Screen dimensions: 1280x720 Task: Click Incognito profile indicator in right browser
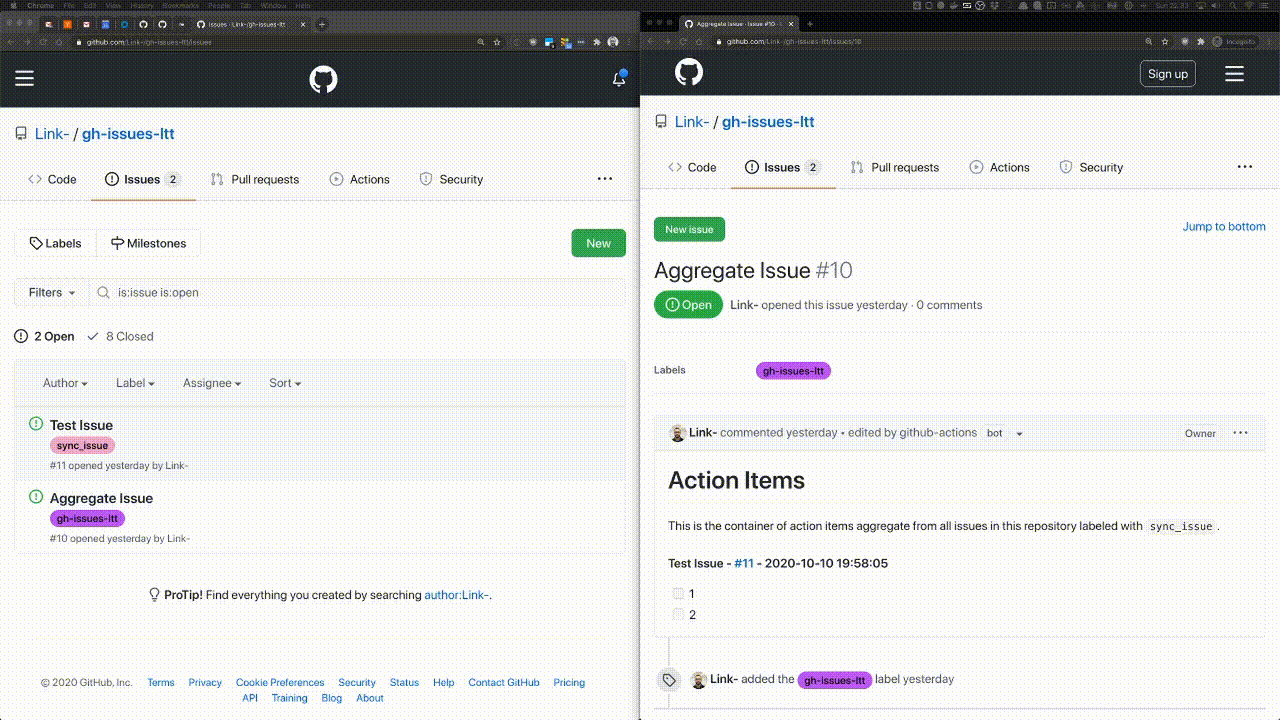pos(1233,42)
